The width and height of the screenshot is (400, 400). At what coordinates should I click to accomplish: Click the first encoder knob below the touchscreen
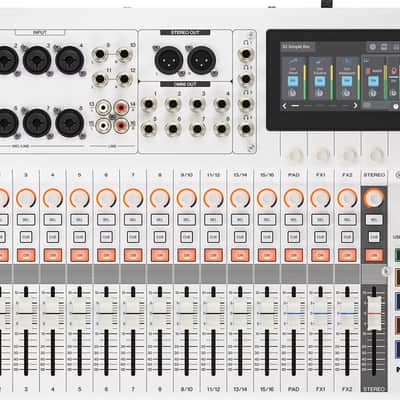295,155
